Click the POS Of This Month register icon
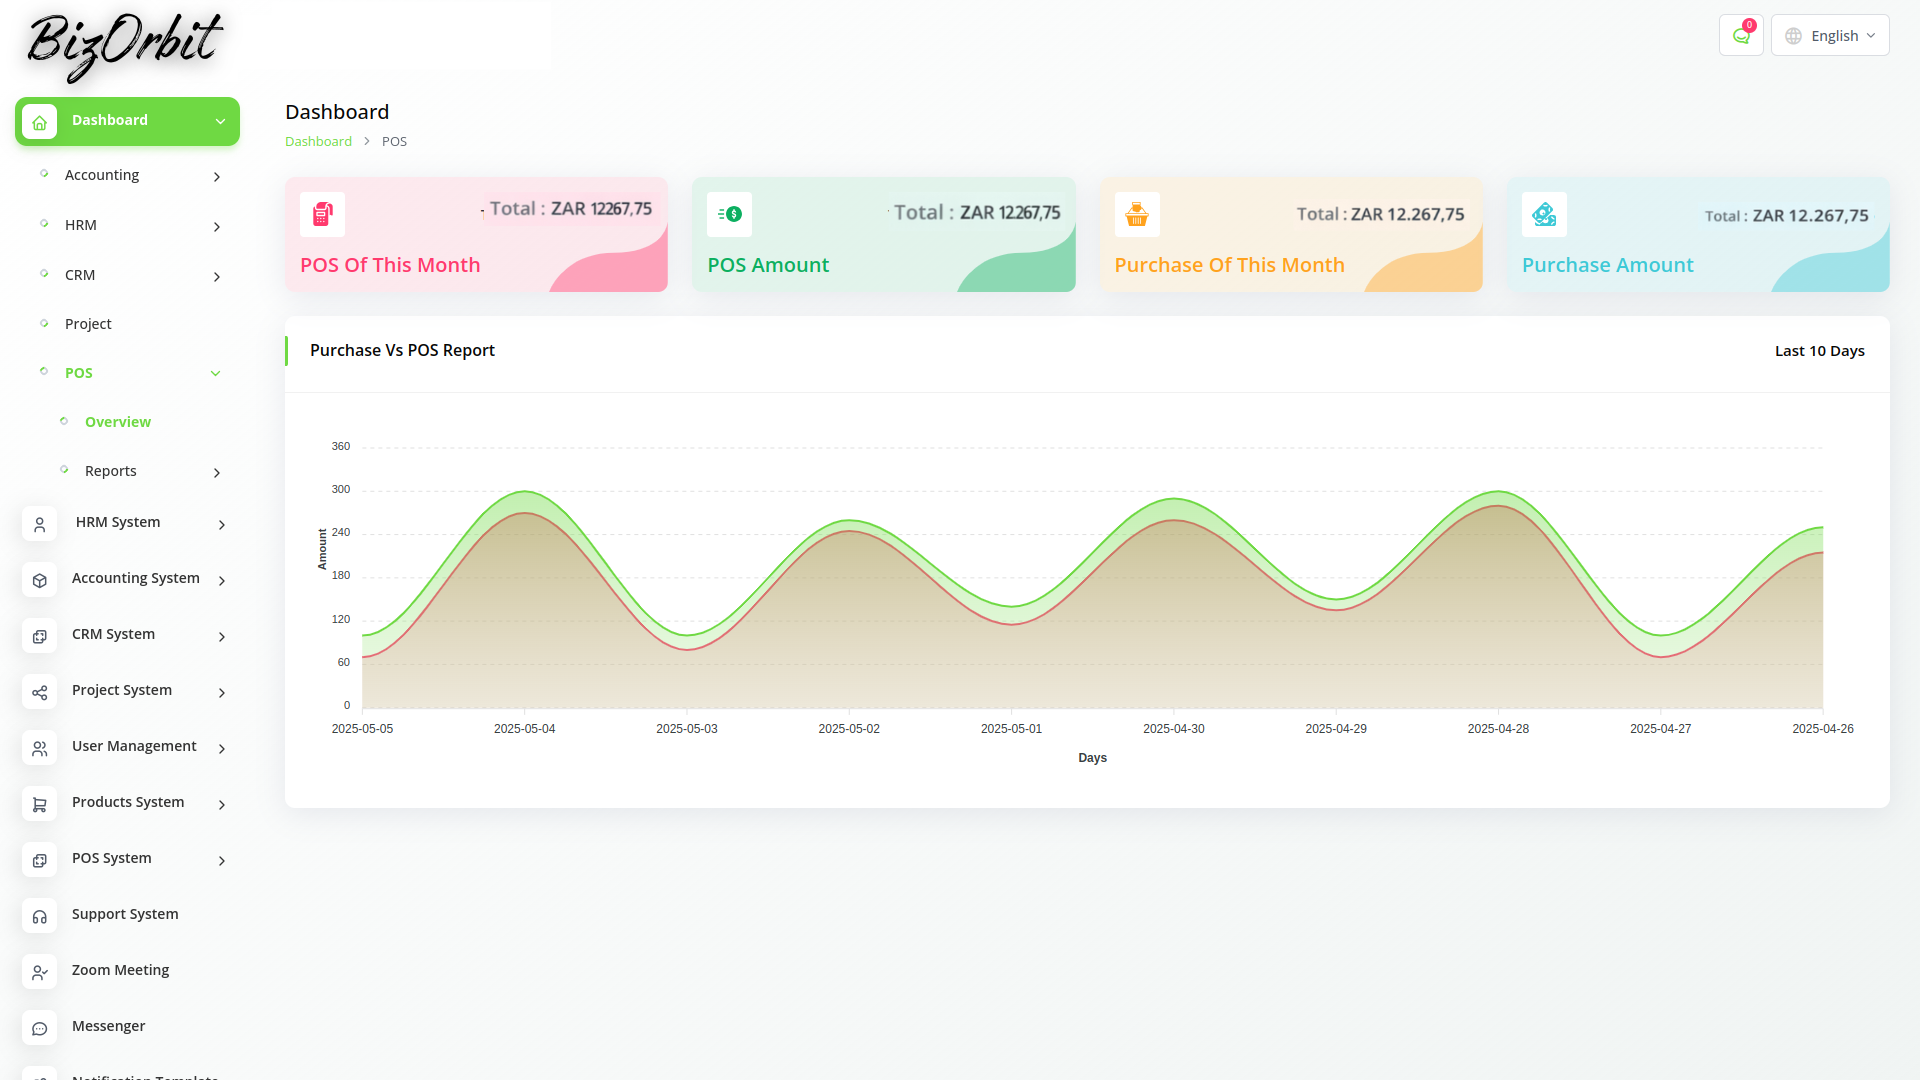This screenshot has height=1080, width=1920. pos(322,214)
